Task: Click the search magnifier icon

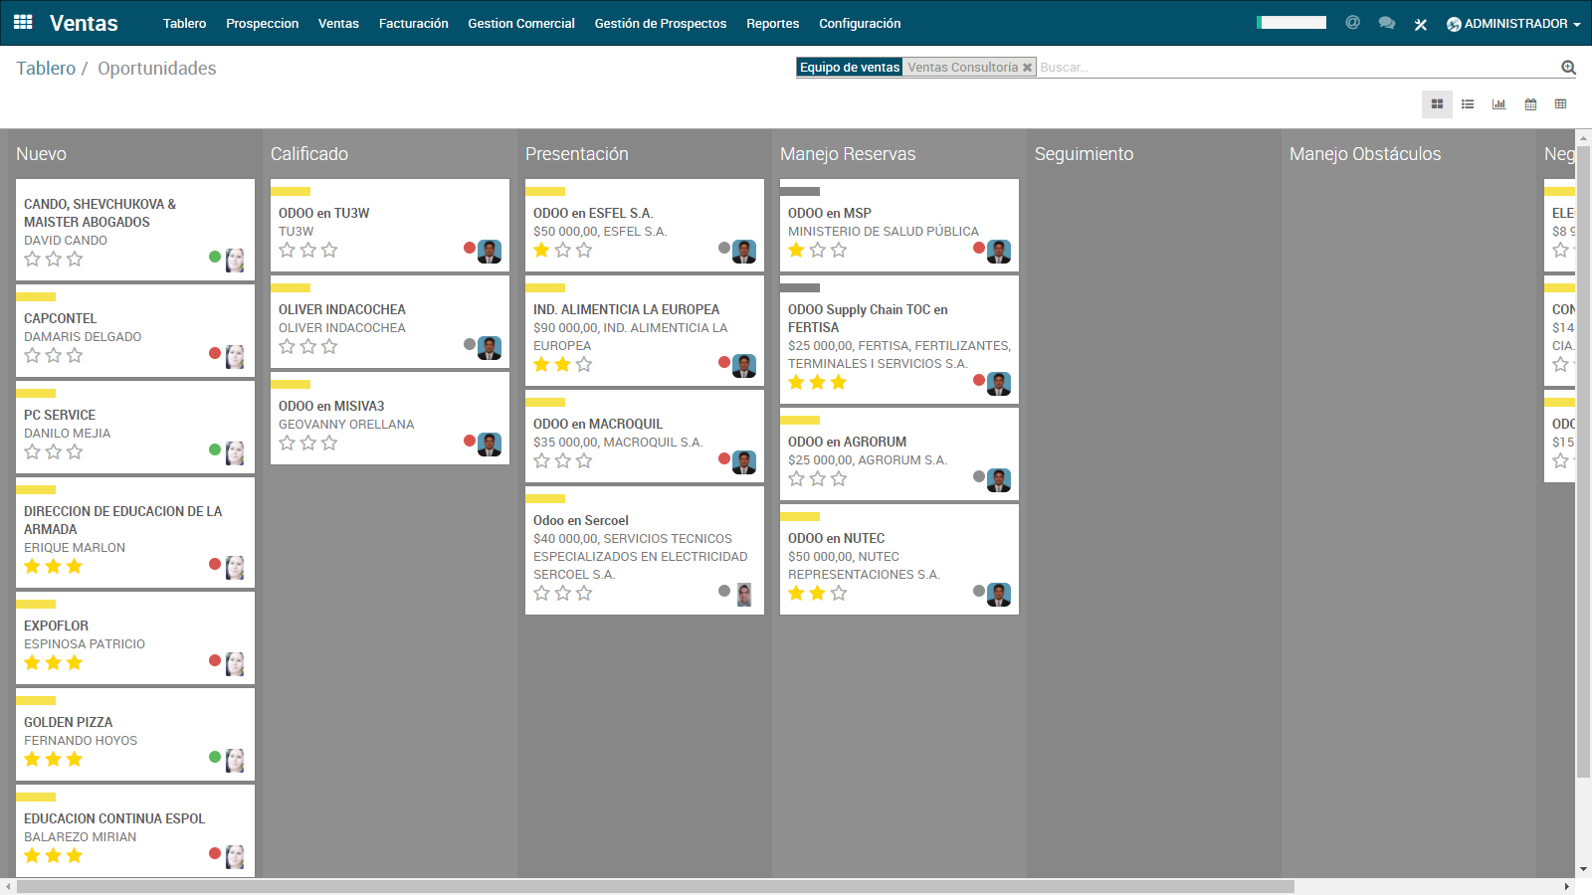Action: [1568, 67]
